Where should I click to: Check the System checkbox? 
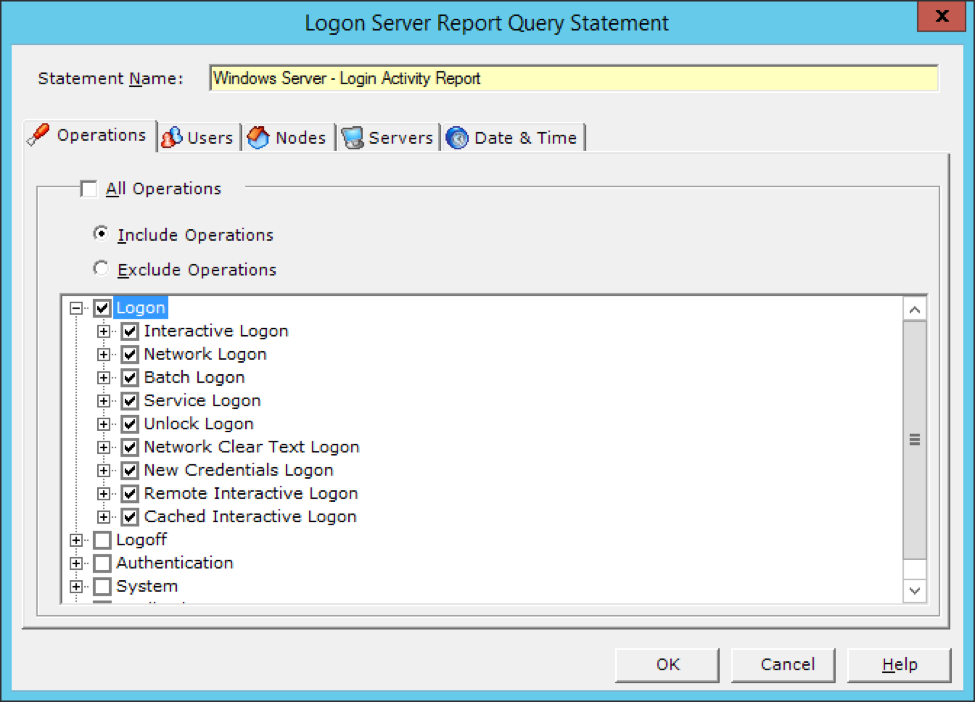103,586
